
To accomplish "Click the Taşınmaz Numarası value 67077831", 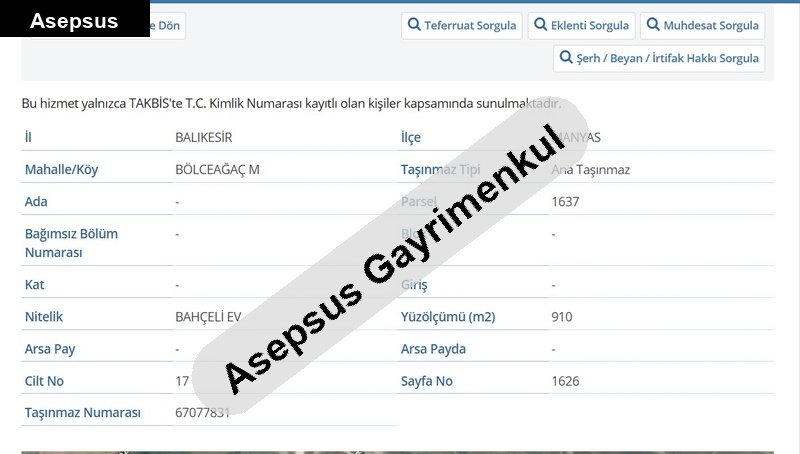I will click(202, 412).
